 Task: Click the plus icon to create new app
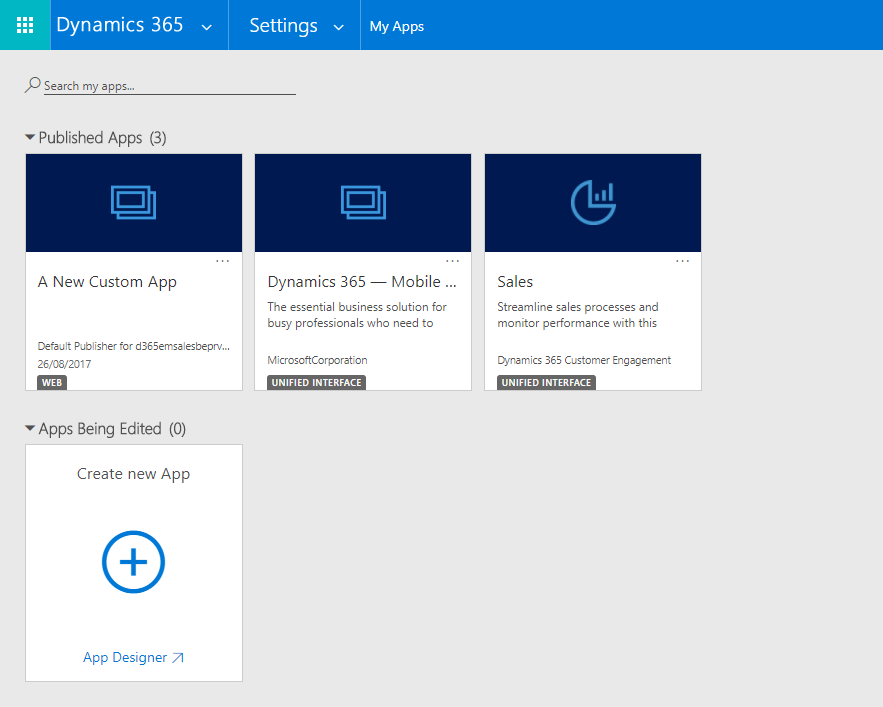tap(133, 562)
